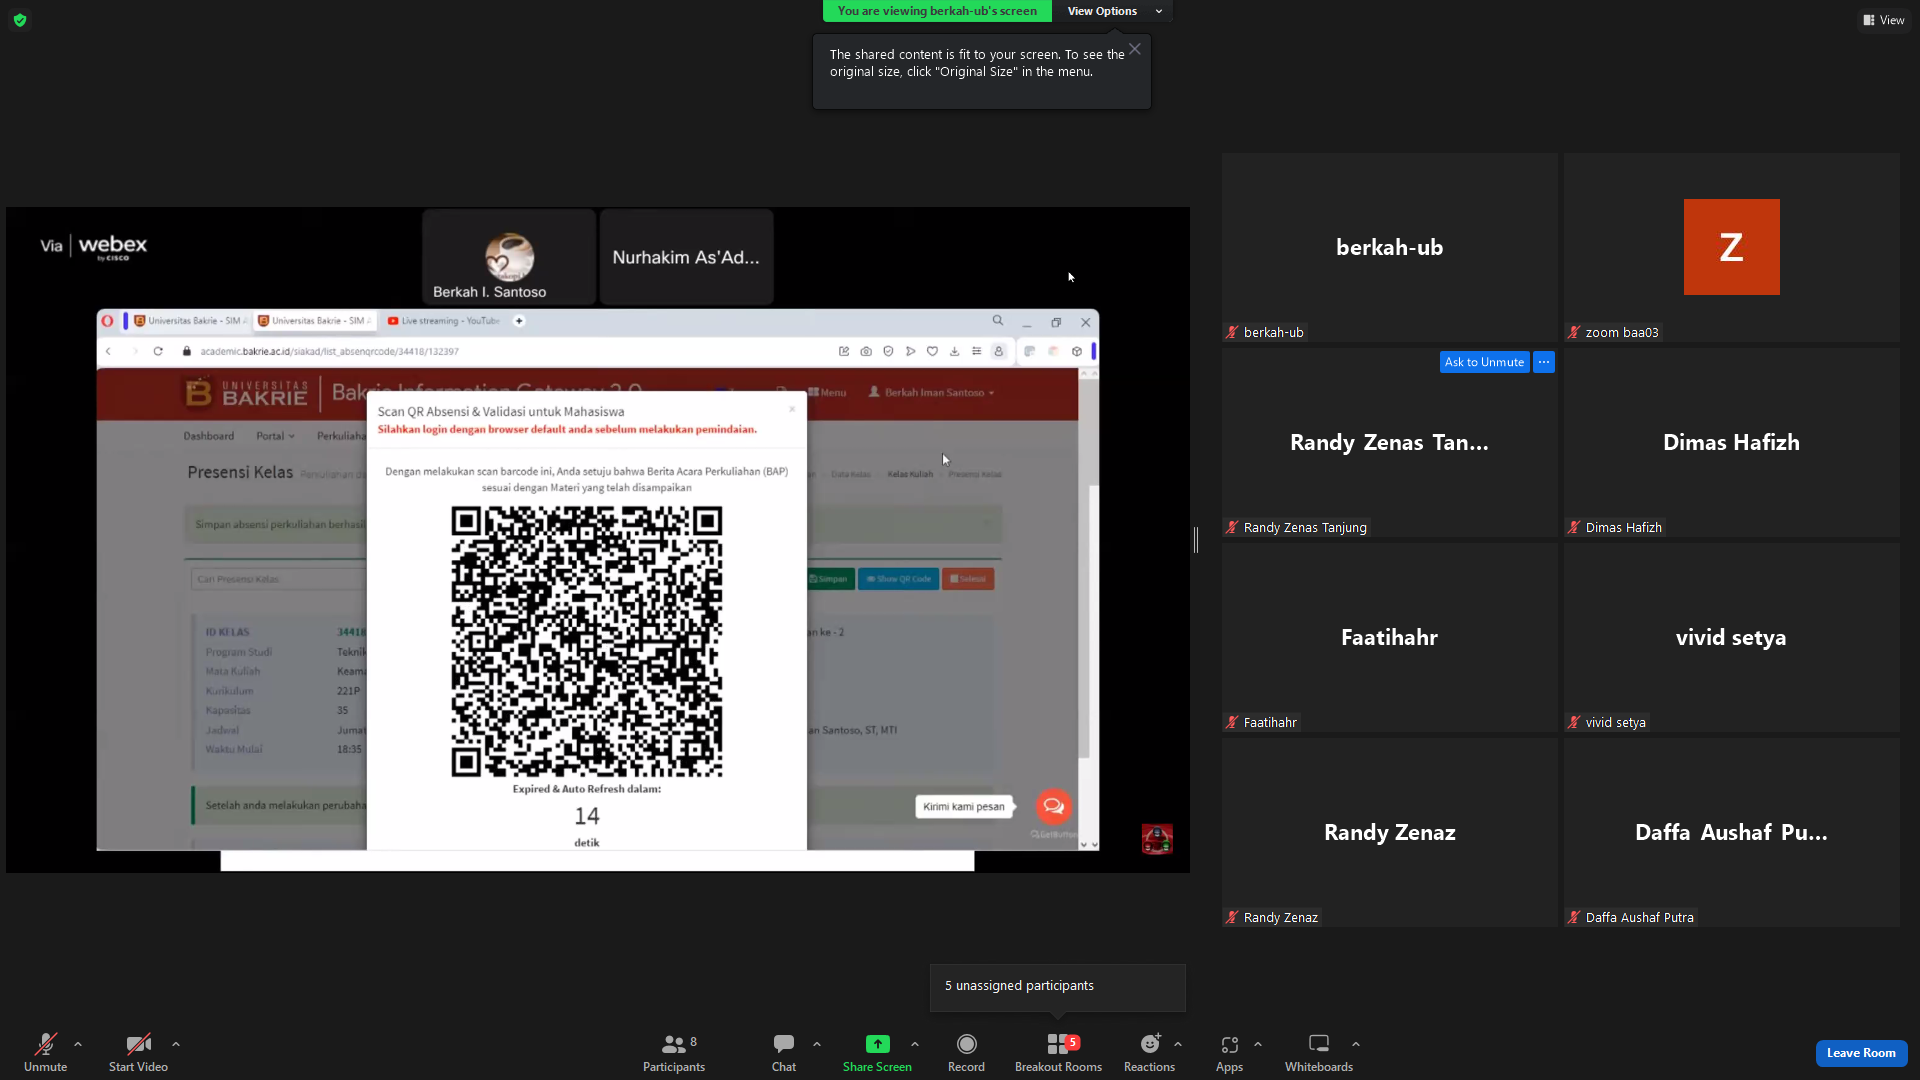Screen dimensions: 1920x1080
Task: Expand the caret next to Whiteboards
Action: click(1356, 1044)
